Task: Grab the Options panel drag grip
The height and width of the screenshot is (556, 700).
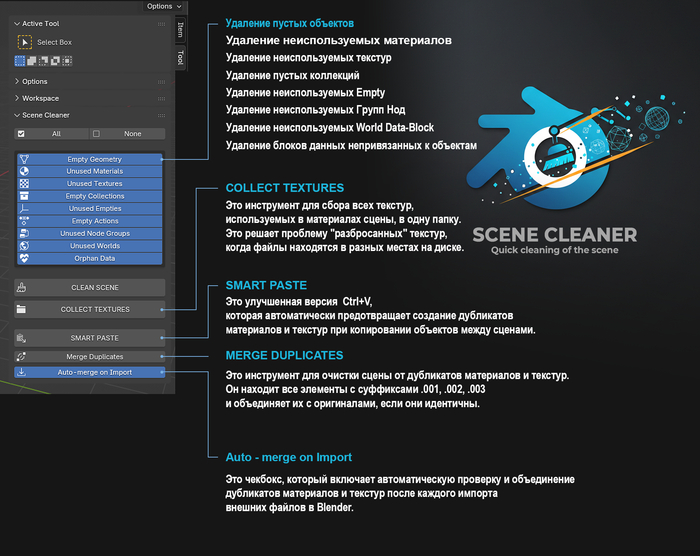Action: click(161, 82)
